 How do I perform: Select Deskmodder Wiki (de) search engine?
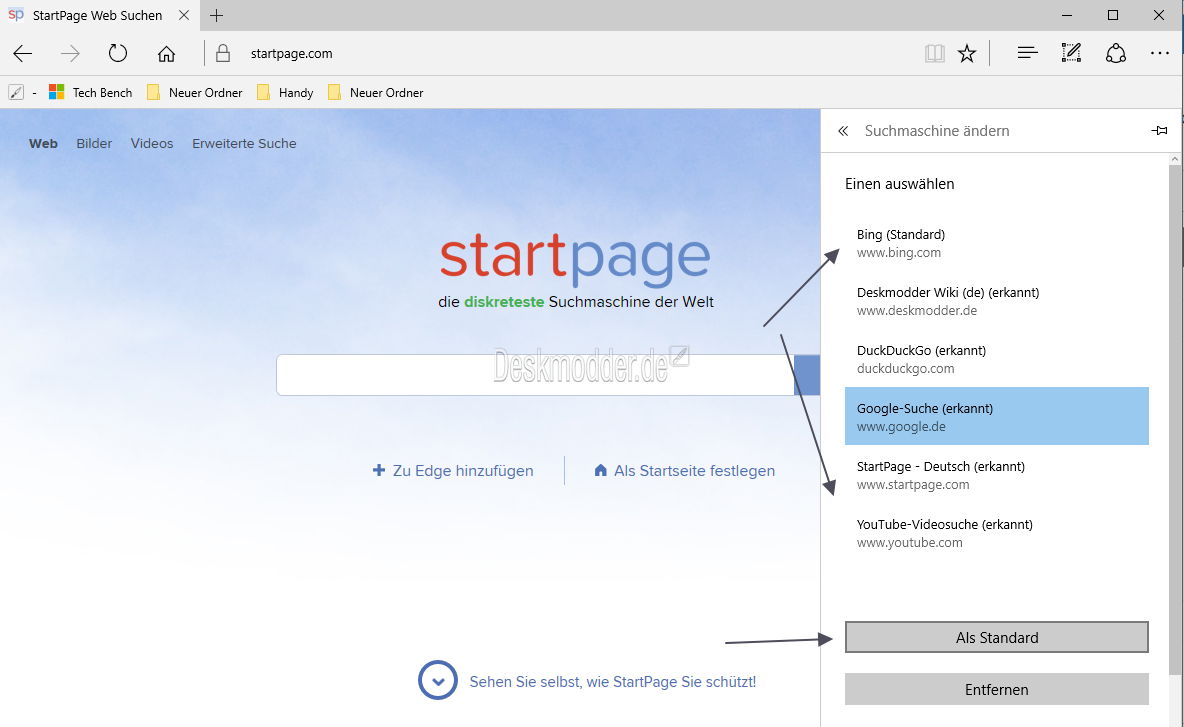(997, 301)
